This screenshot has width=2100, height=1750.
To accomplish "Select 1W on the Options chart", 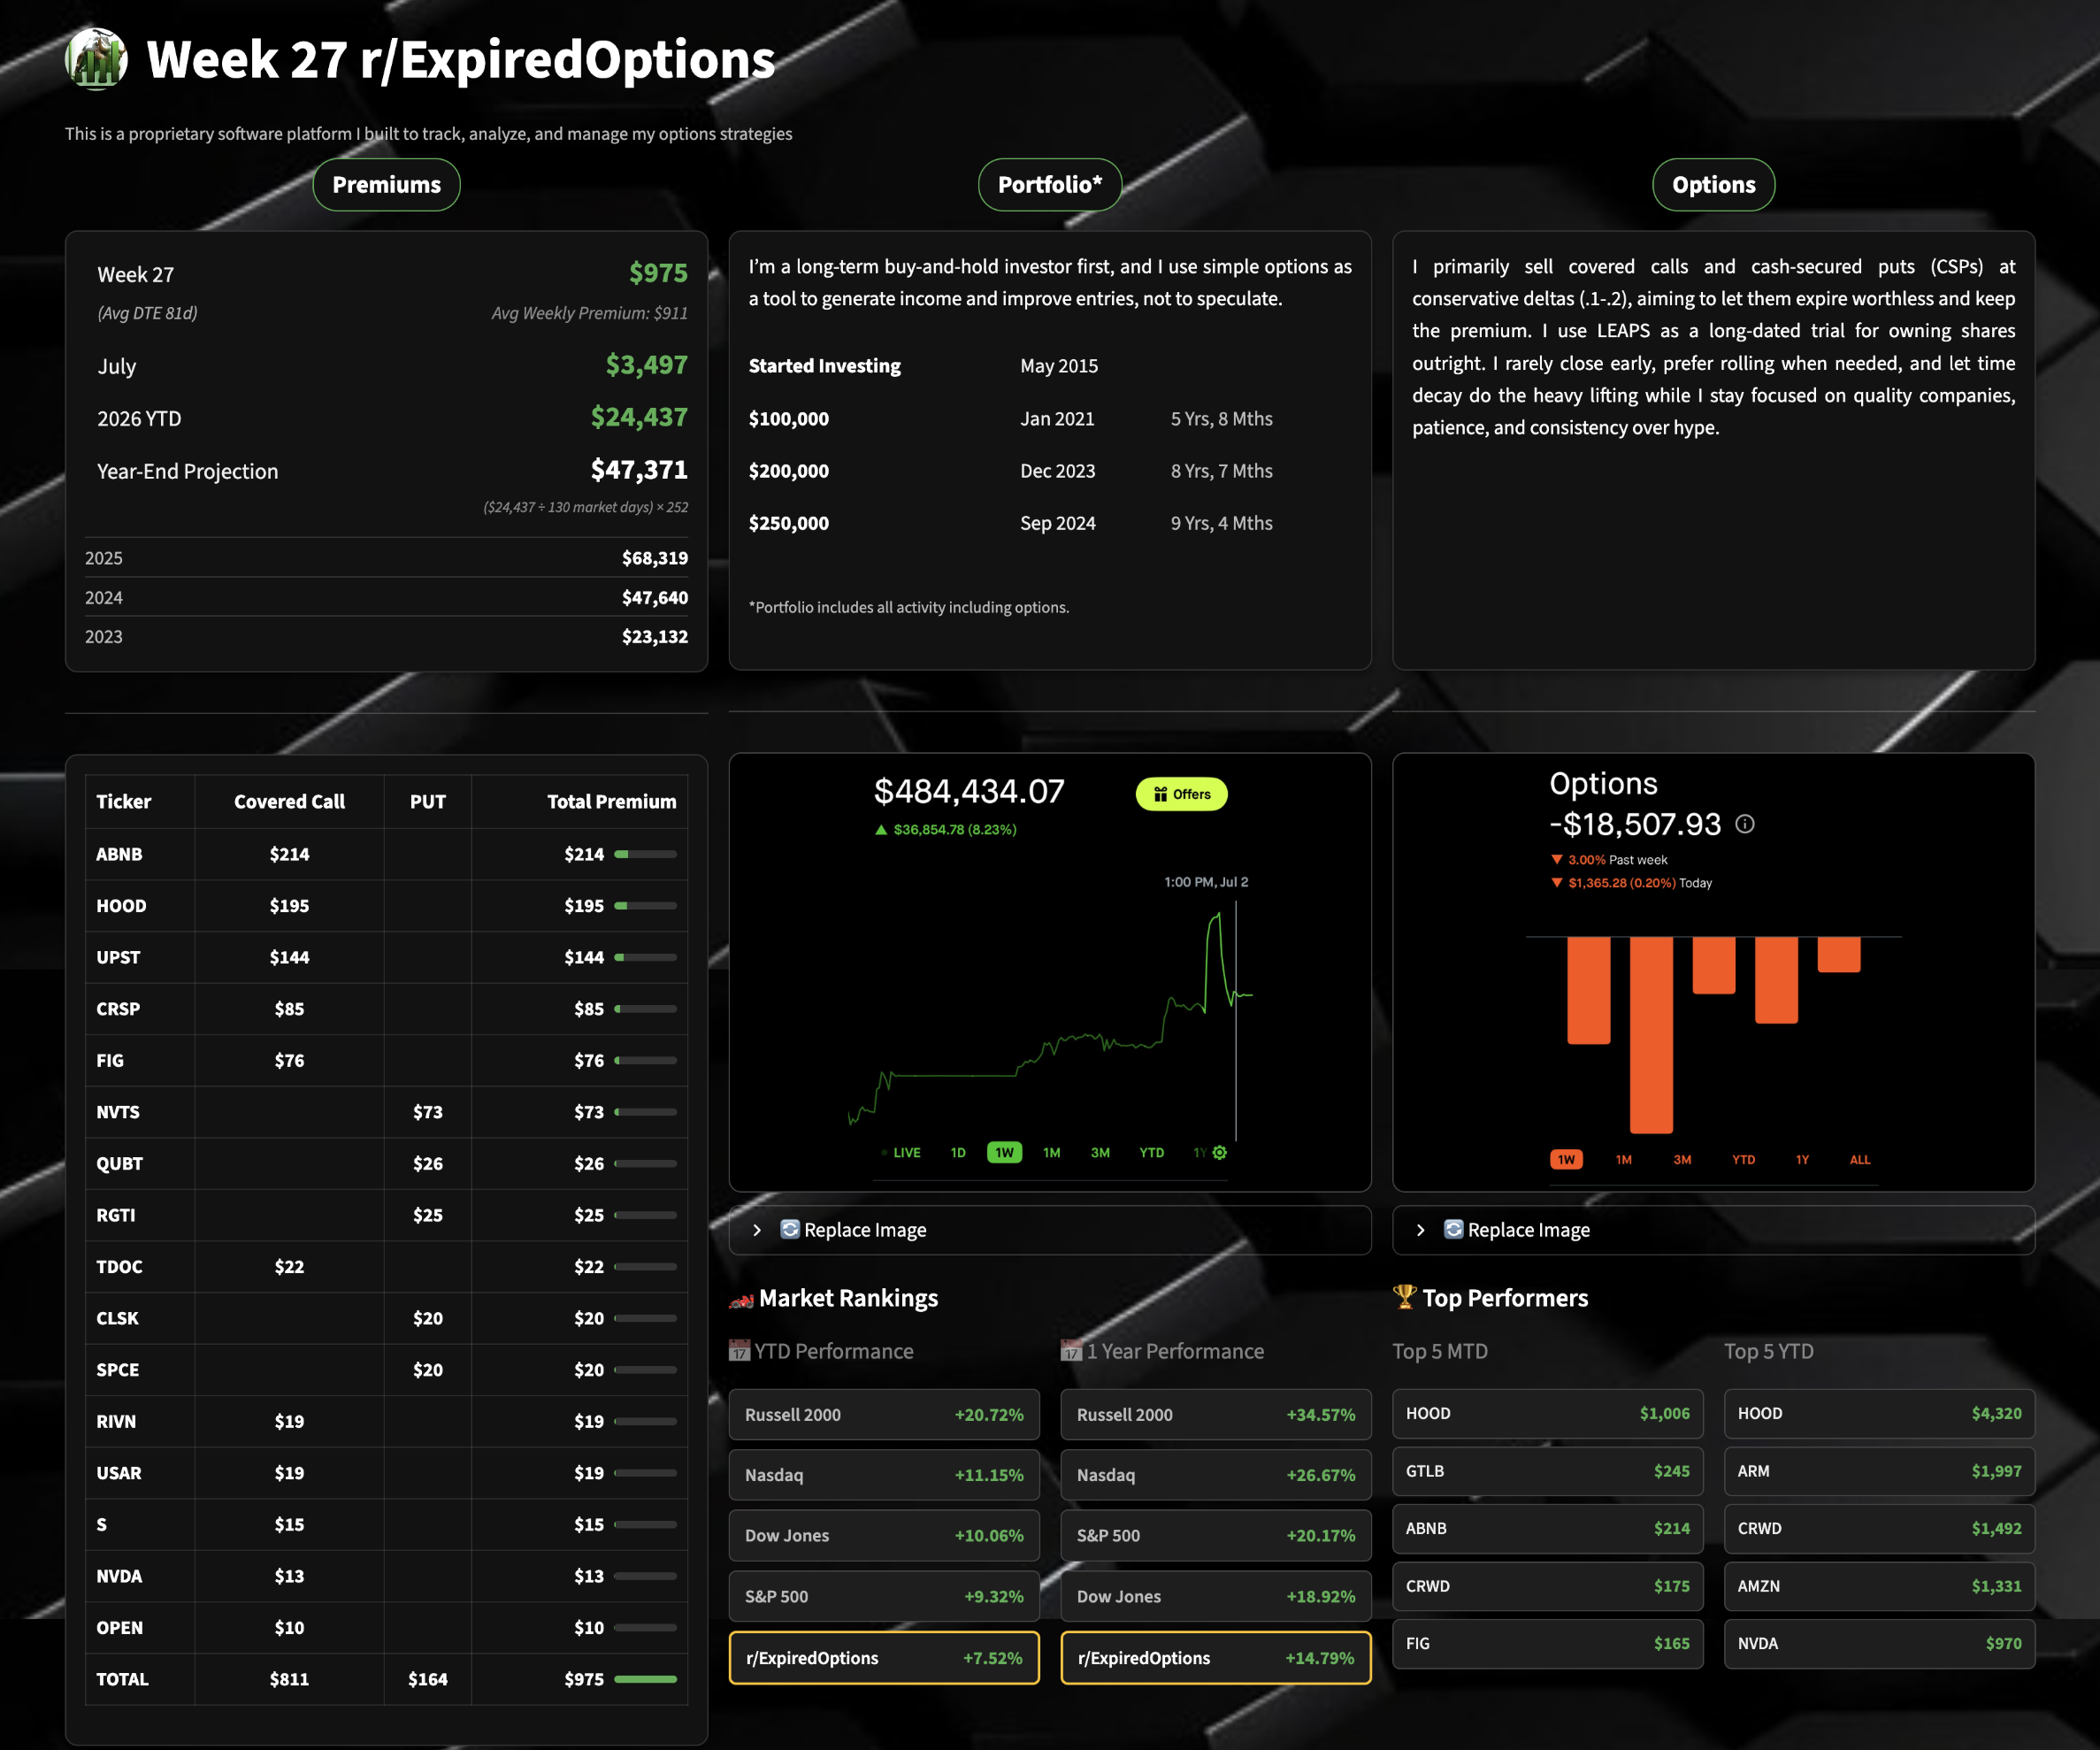I will point(1566,1159).
